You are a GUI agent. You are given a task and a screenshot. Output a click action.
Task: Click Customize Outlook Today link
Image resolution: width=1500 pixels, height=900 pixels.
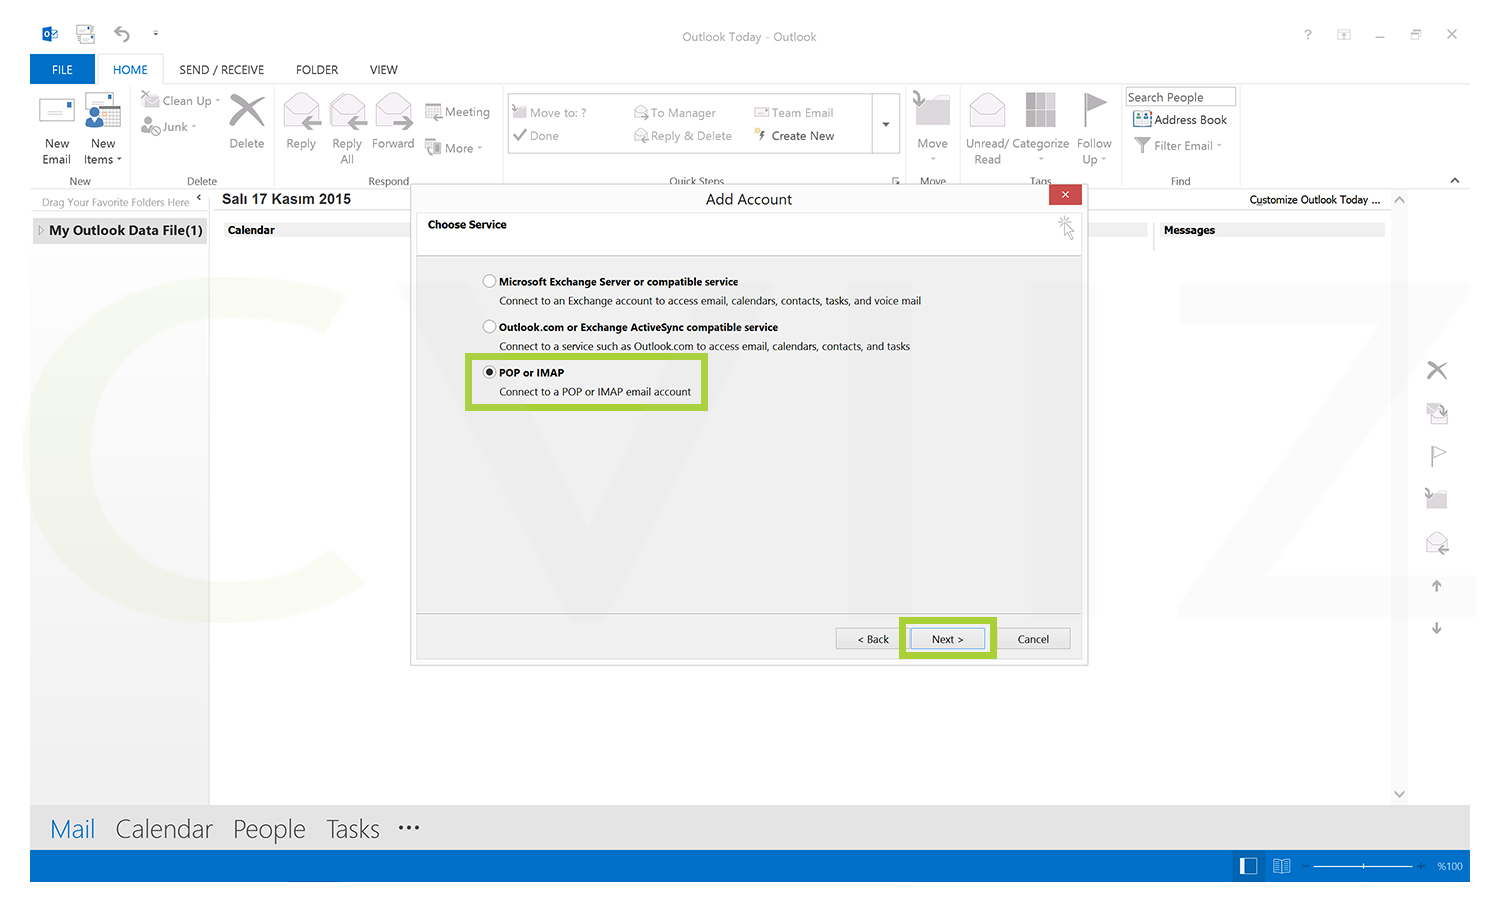(x=1314, y=200)
